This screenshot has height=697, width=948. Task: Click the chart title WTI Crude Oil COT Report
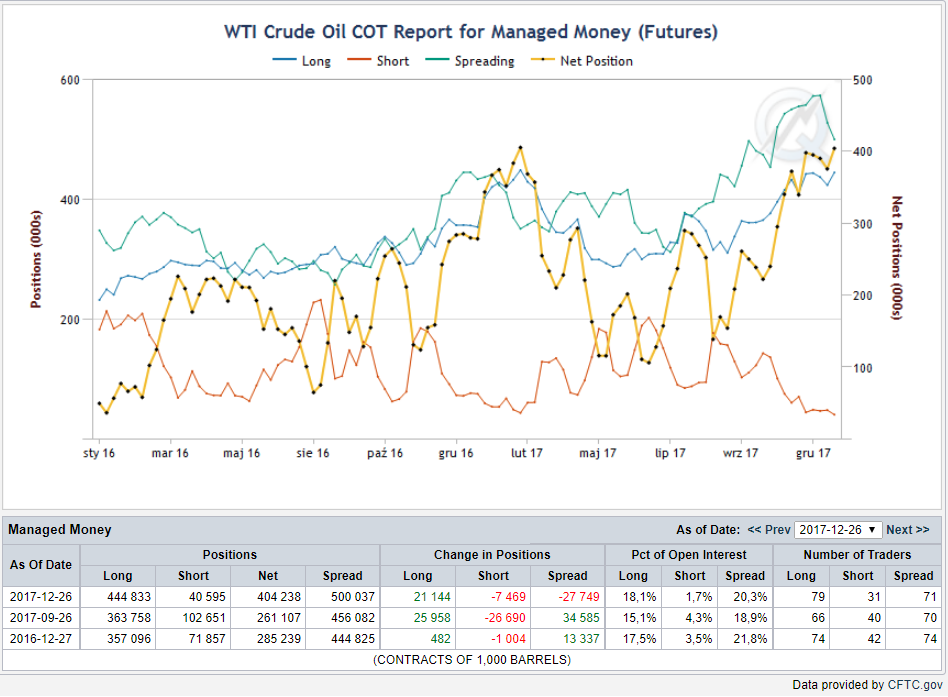tap(470, 31)
